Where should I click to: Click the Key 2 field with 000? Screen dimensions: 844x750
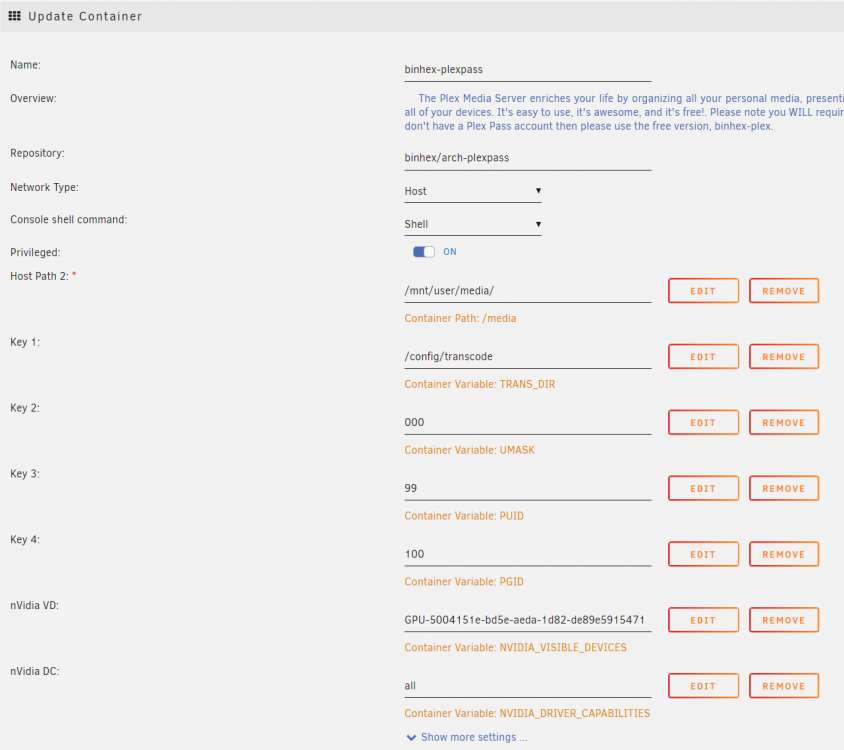[528, 423]
